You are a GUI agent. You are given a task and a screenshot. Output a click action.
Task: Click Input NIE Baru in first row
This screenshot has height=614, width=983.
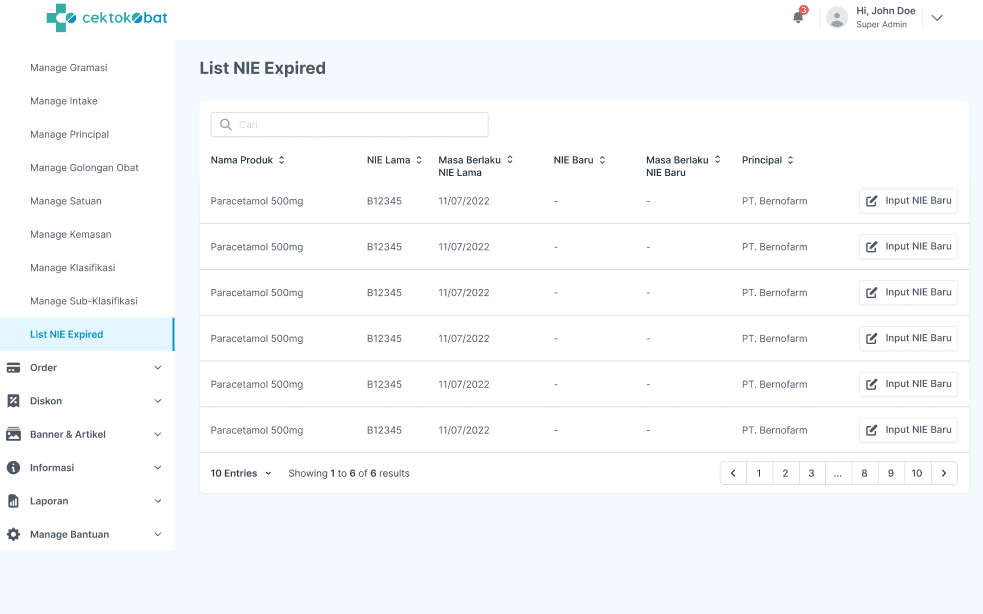click(x=908, y=201)
